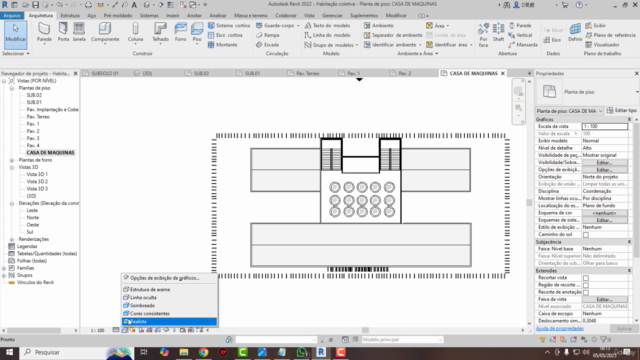Collapse the Vistas 3D tree node
This screenshot has height=360, width=640.
tap(12, 167)
